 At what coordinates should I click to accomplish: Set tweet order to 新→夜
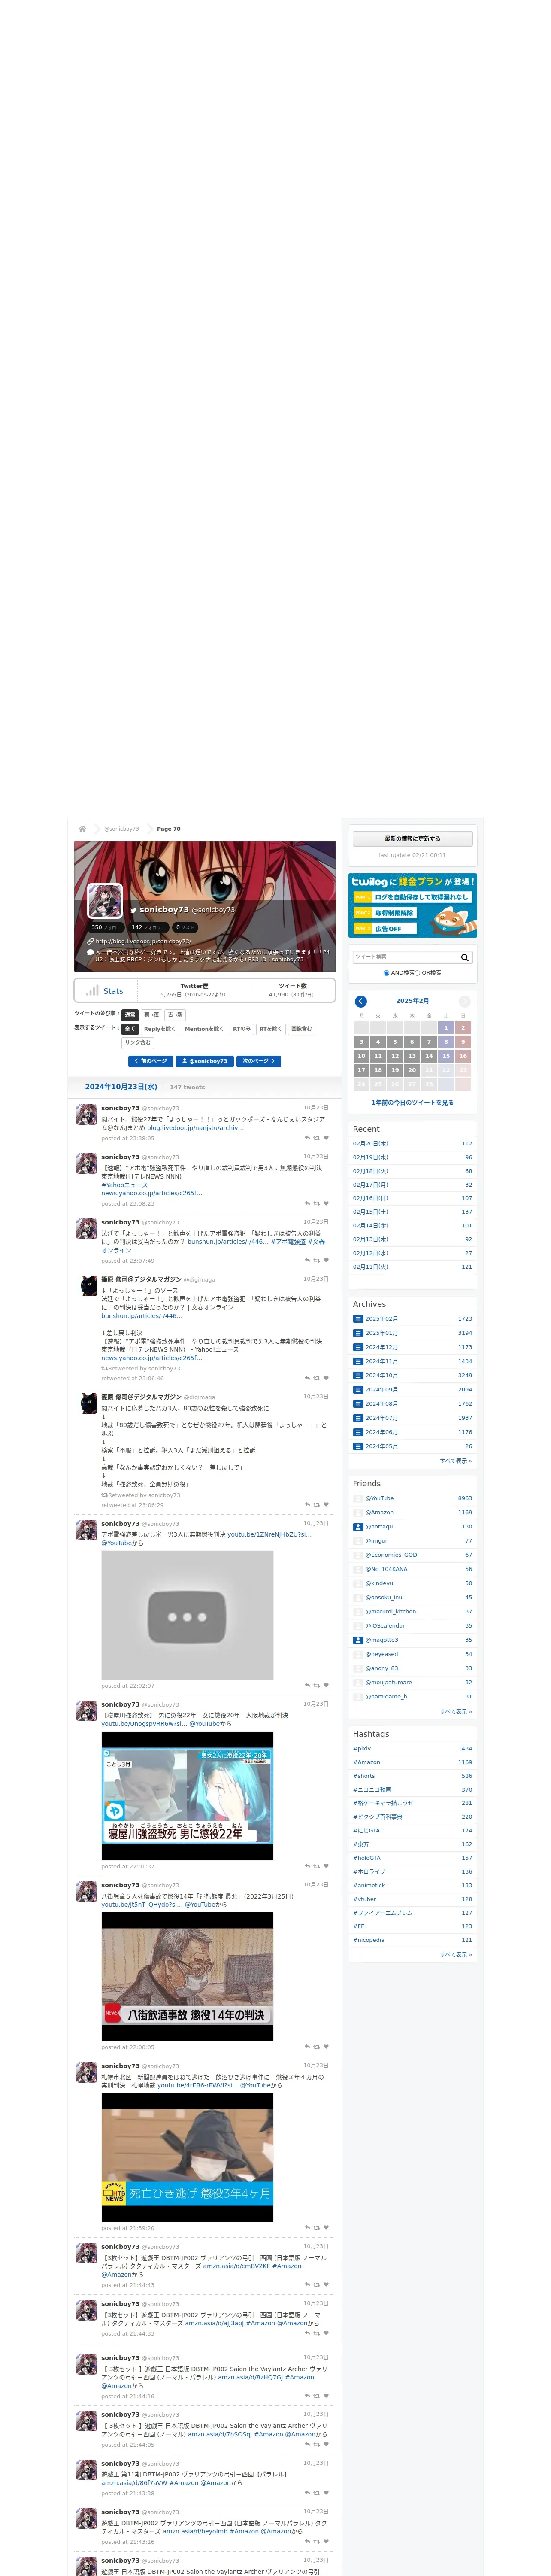(151, 1015)
